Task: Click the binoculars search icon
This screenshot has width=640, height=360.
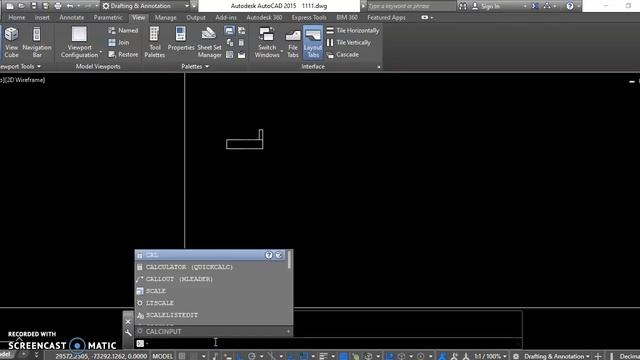Action: coord(462,6)
